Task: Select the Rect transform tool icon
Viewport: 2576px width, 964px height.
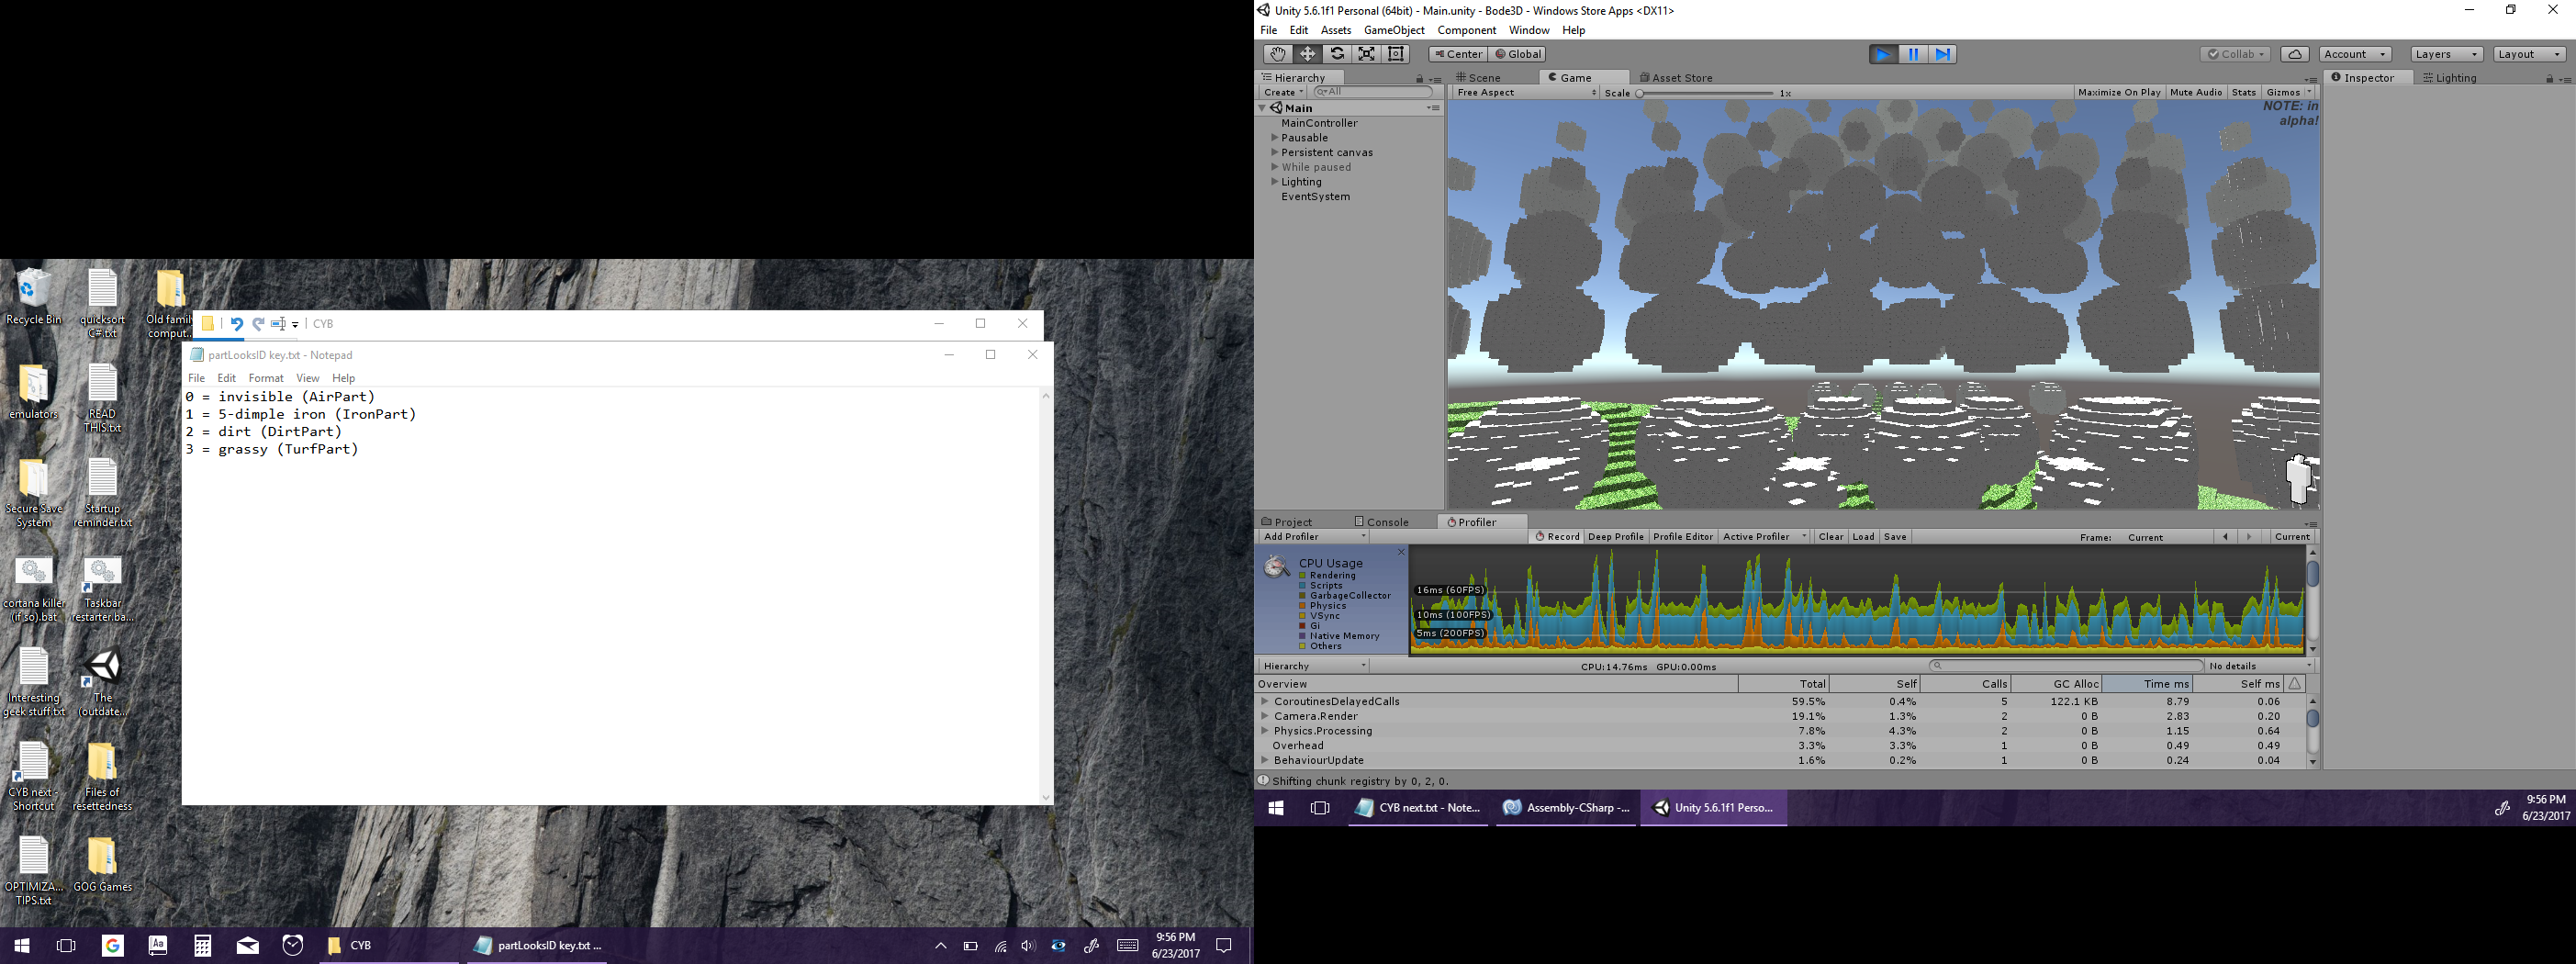Action: [x=1396, y=54]
